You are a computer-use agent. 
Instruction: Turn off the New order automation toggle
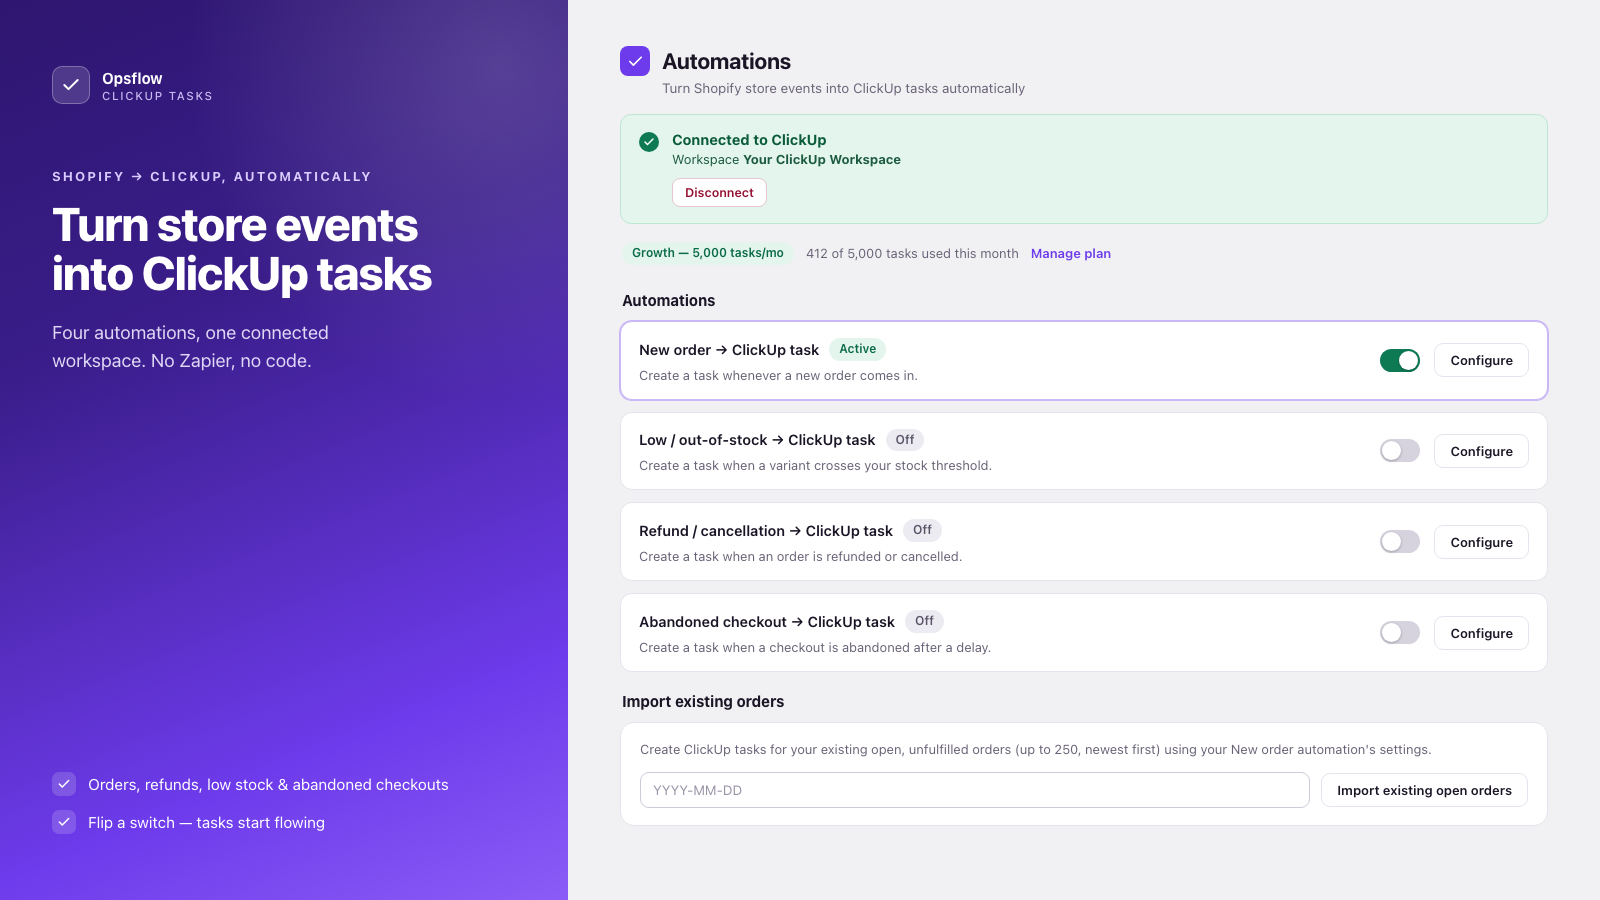[x=1400, y=360]
